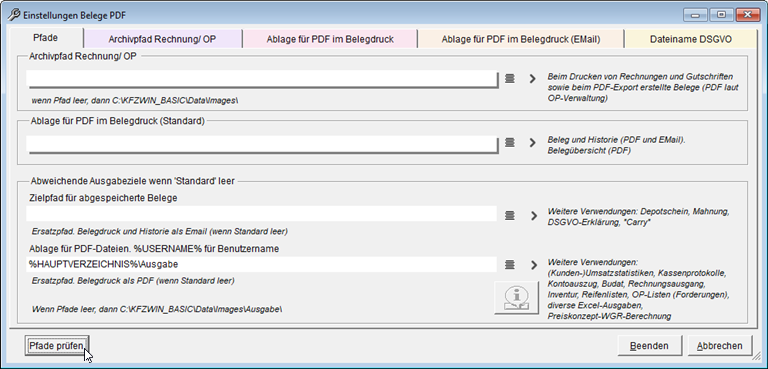Click arrow beside Ablage PDF Belegdruck Standard field
This screenshot has width=768, height=369.
(x=533, y=143)
